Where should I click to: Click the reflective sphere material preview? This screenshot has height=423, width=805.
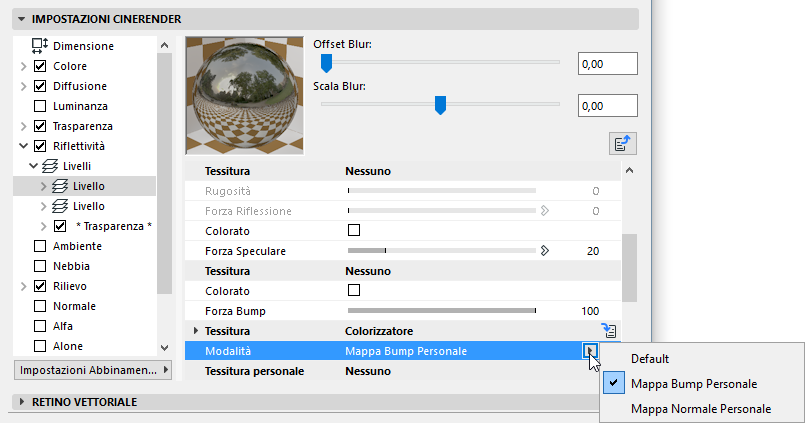click(244, 95)
